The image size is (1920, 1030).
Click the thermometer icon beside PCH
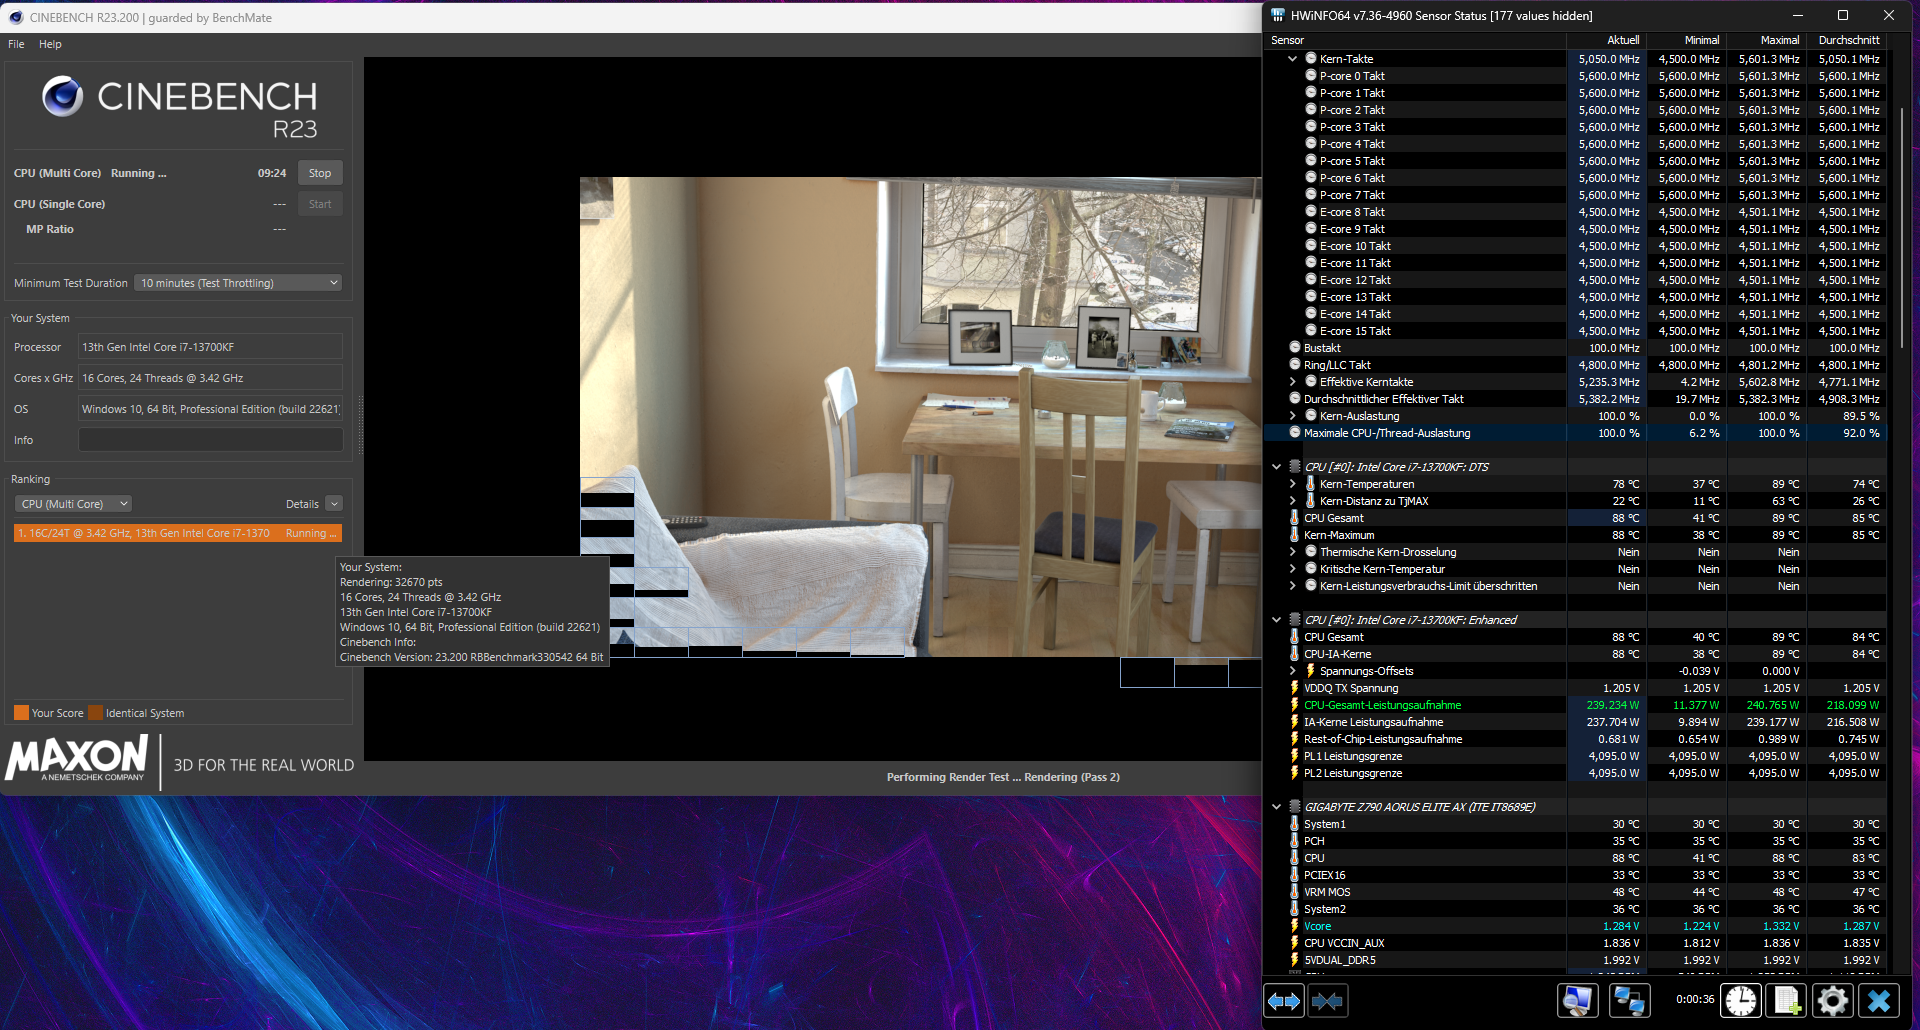click(1295, 840)
